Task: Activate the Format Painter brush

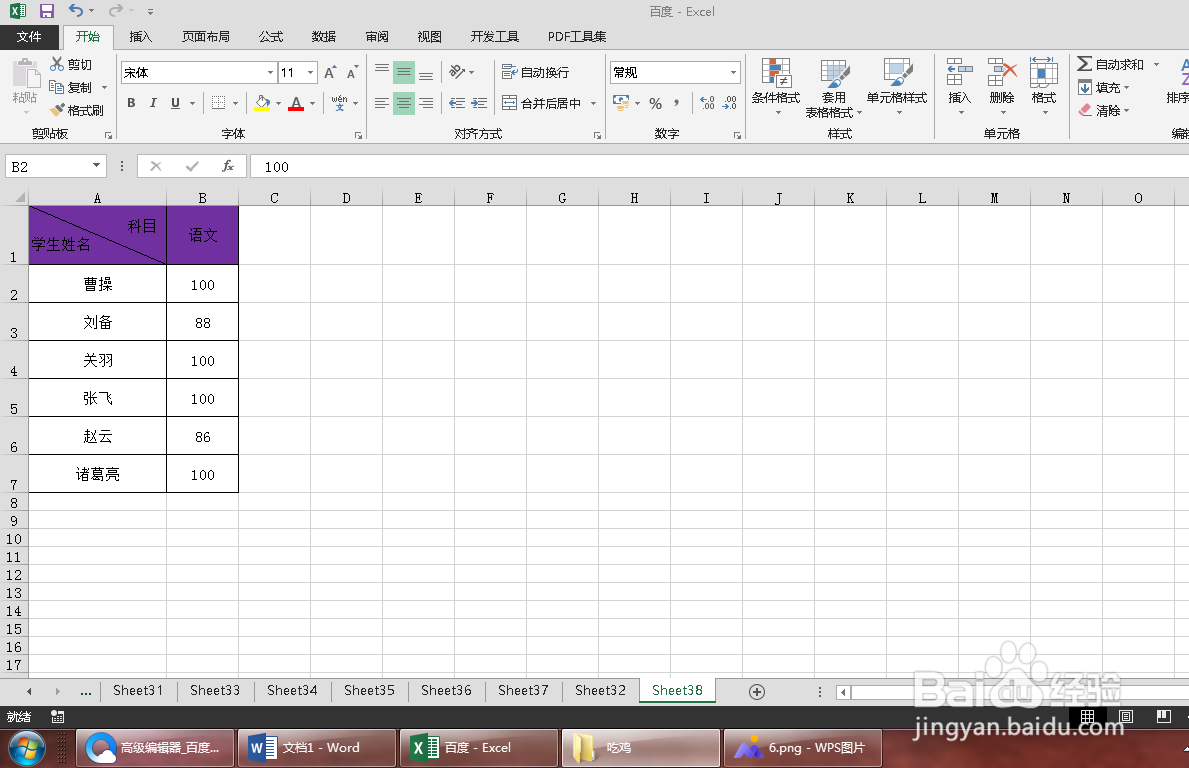Action: click(x=76, y=110)
